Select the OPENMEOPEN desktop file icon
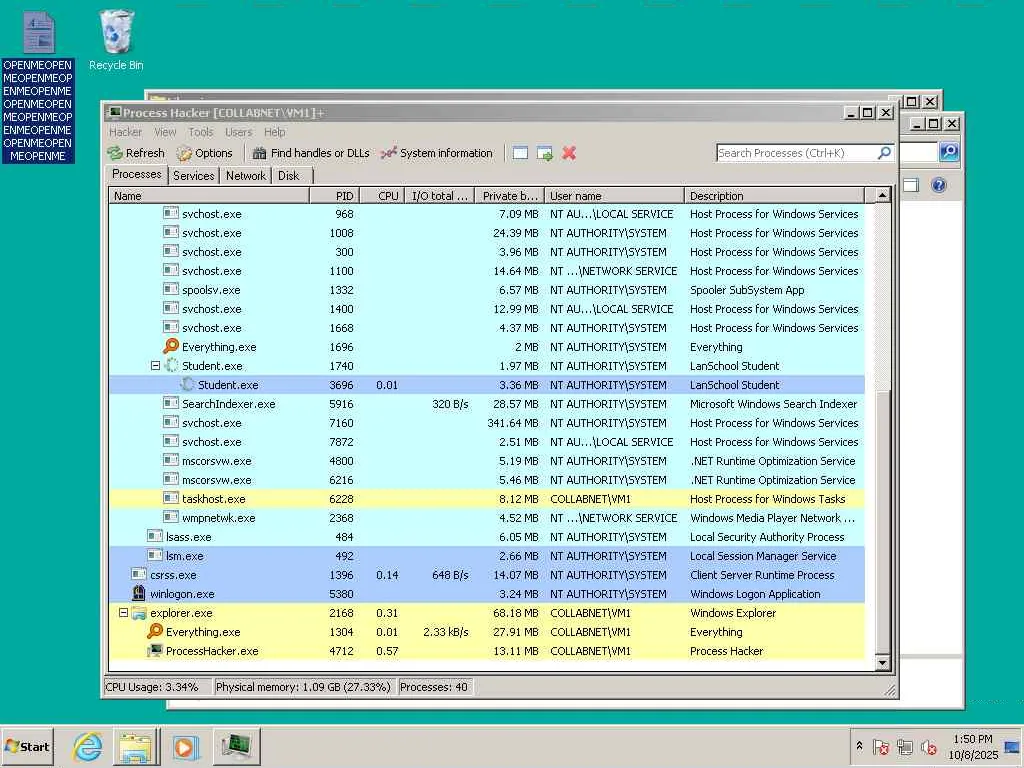This screenshot has width=1024, height=768. click(38, 85)
